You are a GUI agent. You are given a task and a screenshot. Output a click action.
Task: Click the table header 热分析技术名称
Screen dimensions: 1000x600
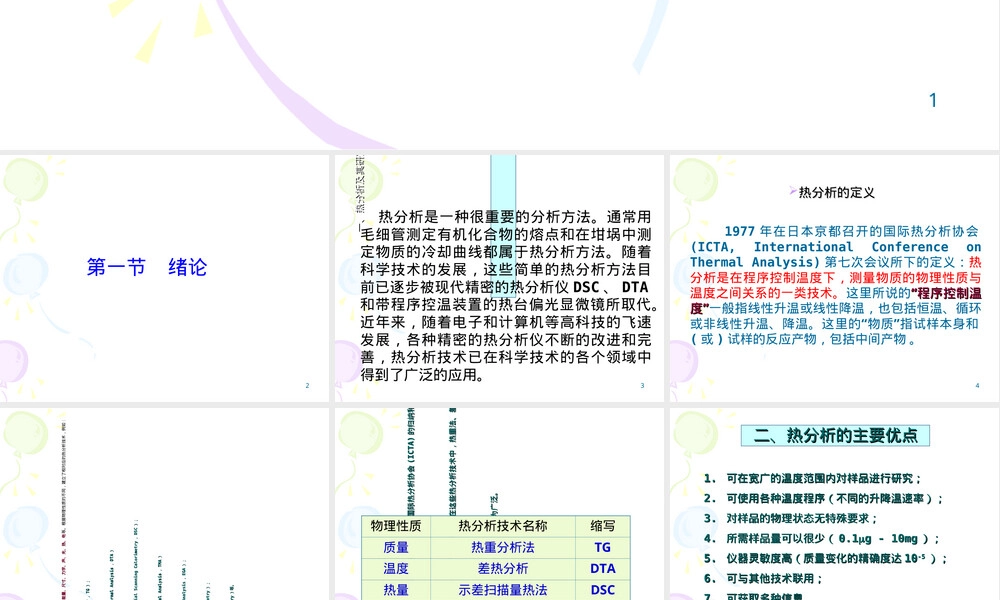503,526
